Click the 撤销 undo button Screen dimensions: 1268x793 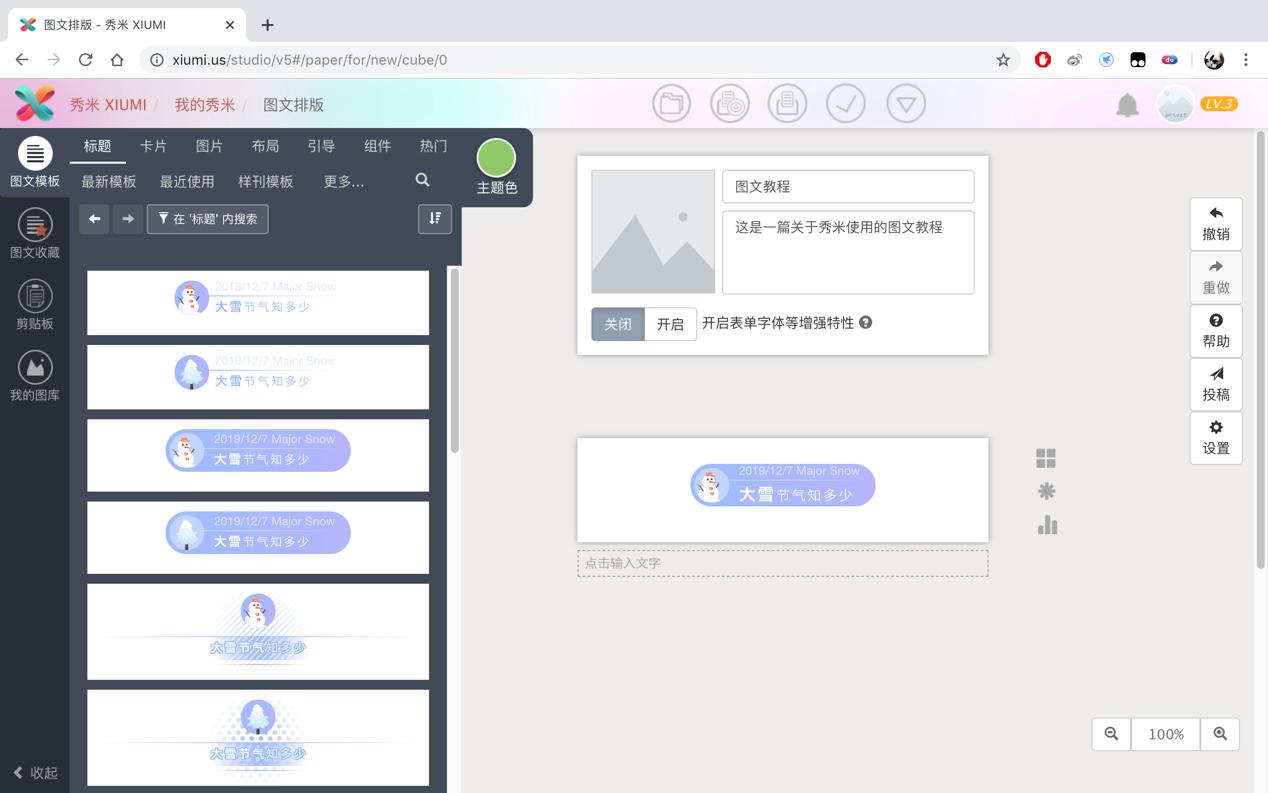coord(1216,224)
